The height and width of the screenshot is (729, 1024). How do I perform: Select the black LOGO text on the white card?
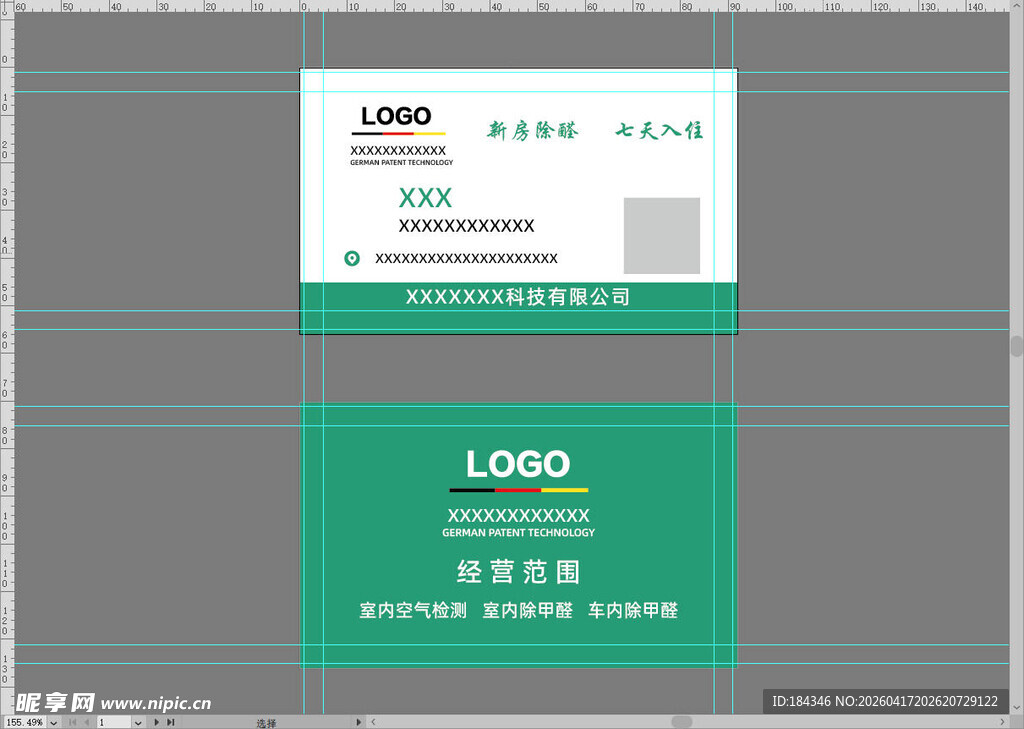click(x=396, y=116)
